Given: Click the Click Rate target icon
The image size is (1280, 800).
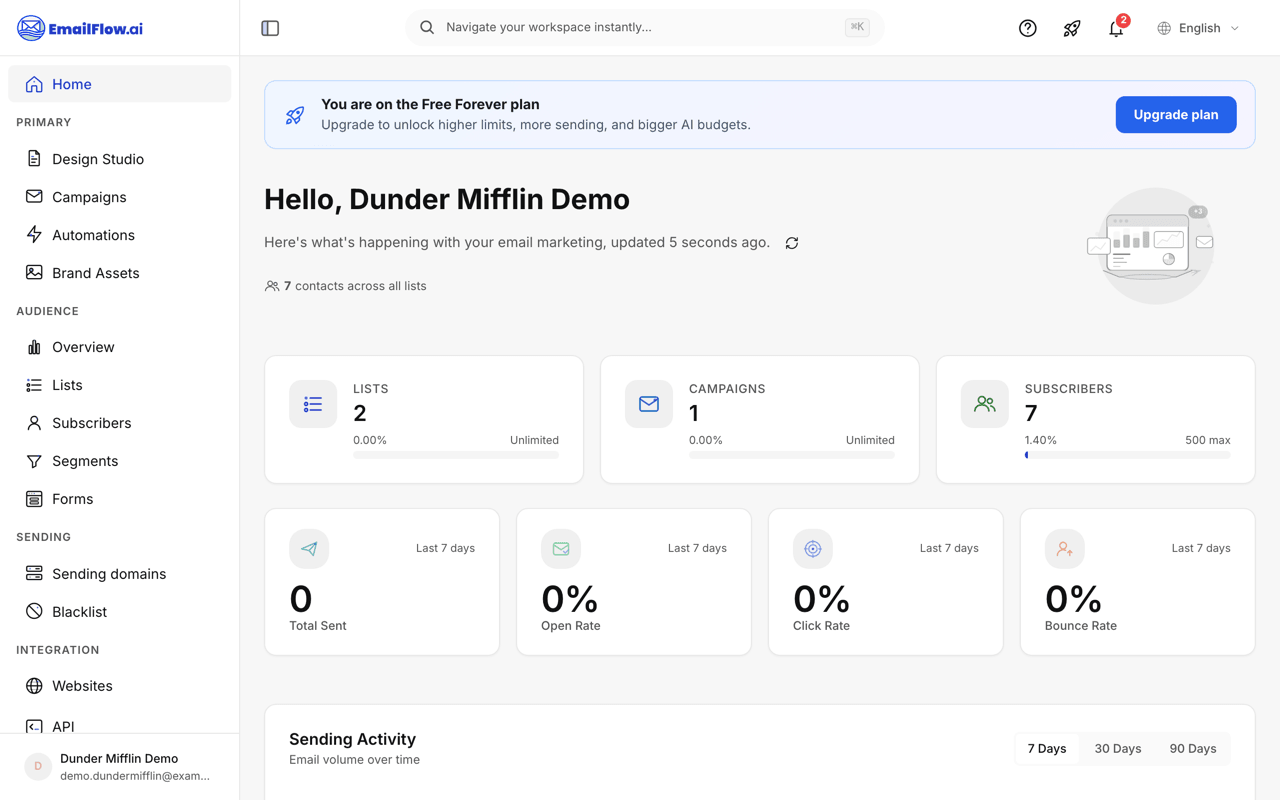Looking at the screenshot, I should click(813, 549).
